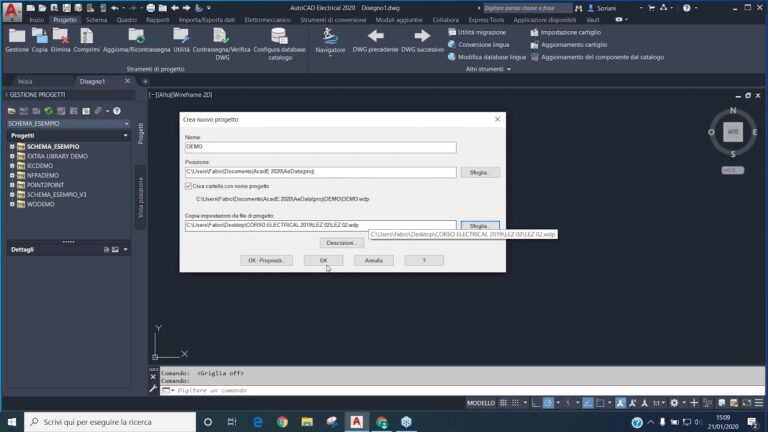Open Chrome from the Windows taskbar
The height and width of the screenshot is (432, 768).
coord(282,422)
